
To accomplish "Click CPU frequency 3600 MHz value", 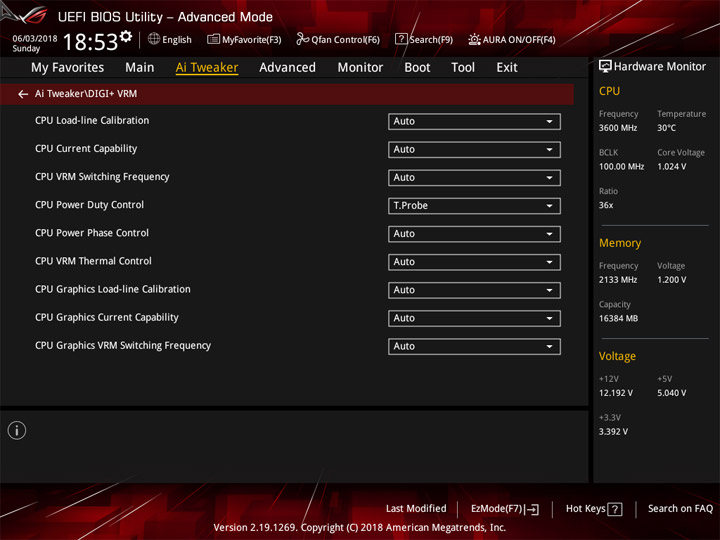I will [618, 128].
